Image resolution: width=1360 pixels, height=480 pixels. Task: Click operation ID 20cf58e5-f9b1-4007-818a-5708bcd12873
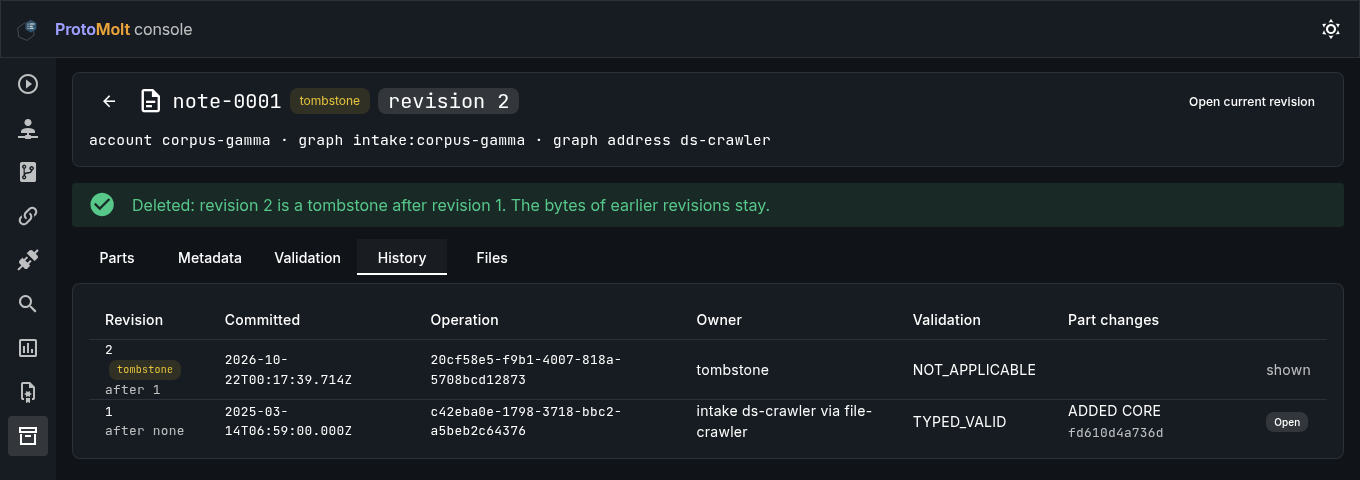coord(526,369)
